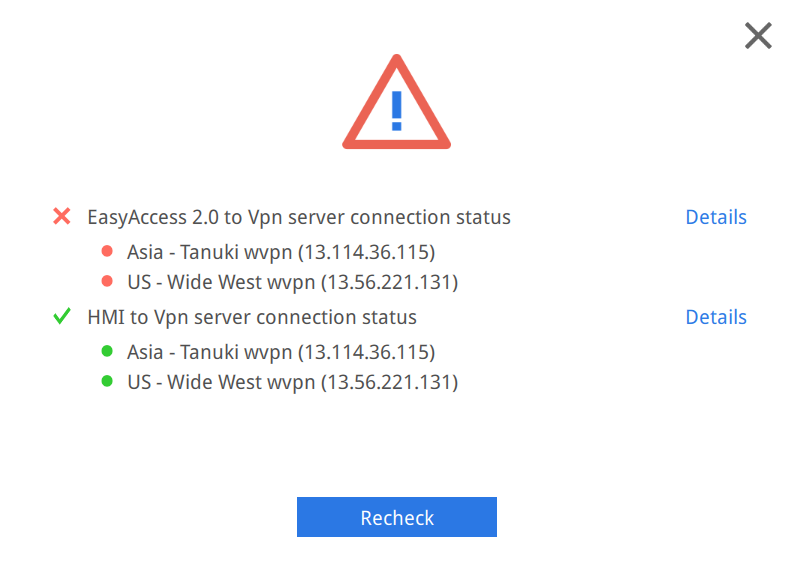Click the green checkmark status icon

[x=62, y=316]
